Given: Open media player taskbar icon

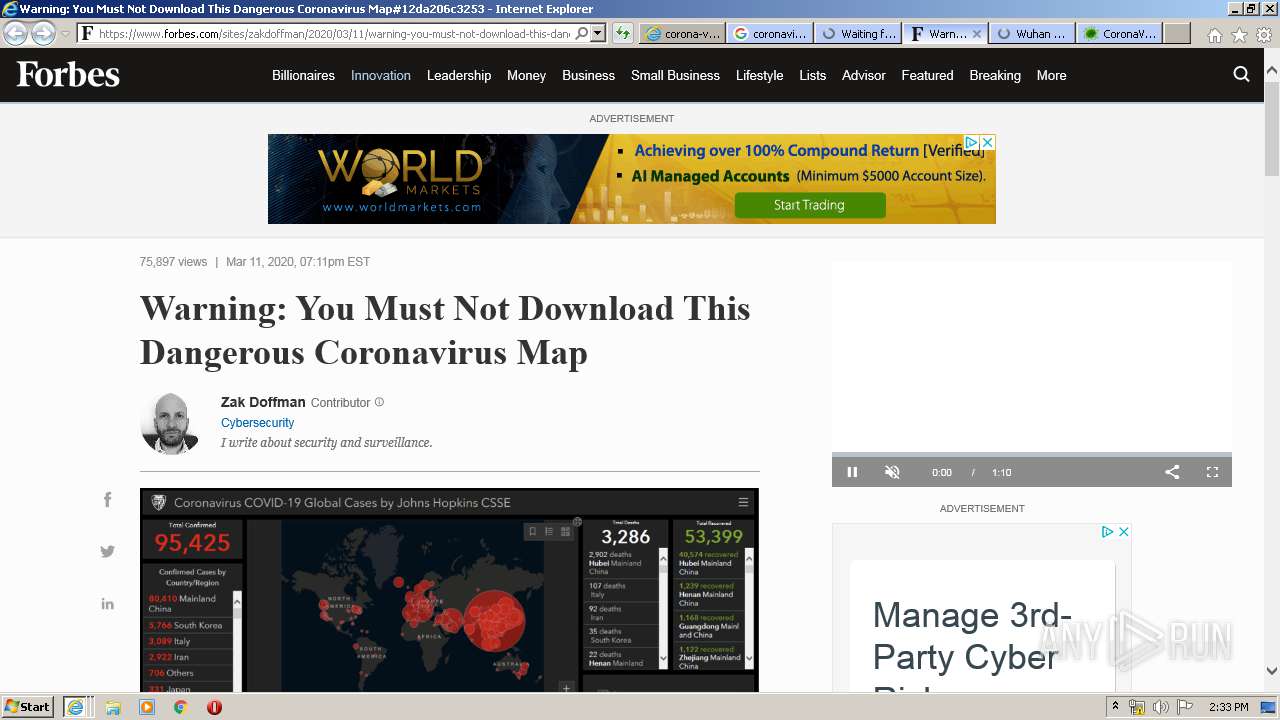Looking at the screenshot, I should [147, 707].
